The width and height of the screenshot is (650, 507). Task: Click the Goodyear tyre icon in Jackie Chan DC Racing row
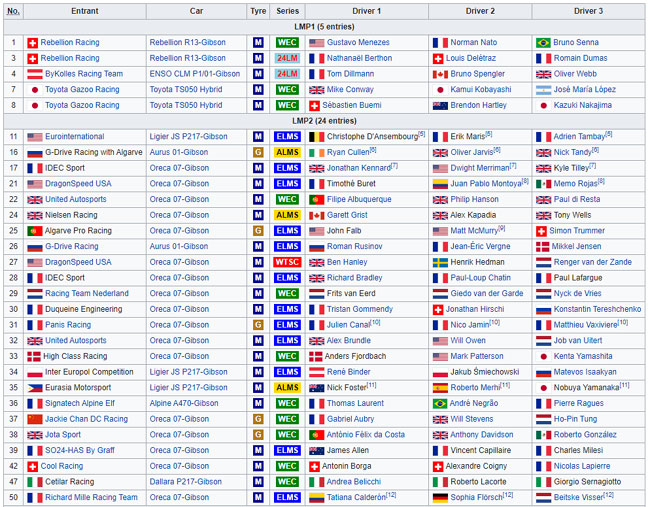tap(258, 419)
